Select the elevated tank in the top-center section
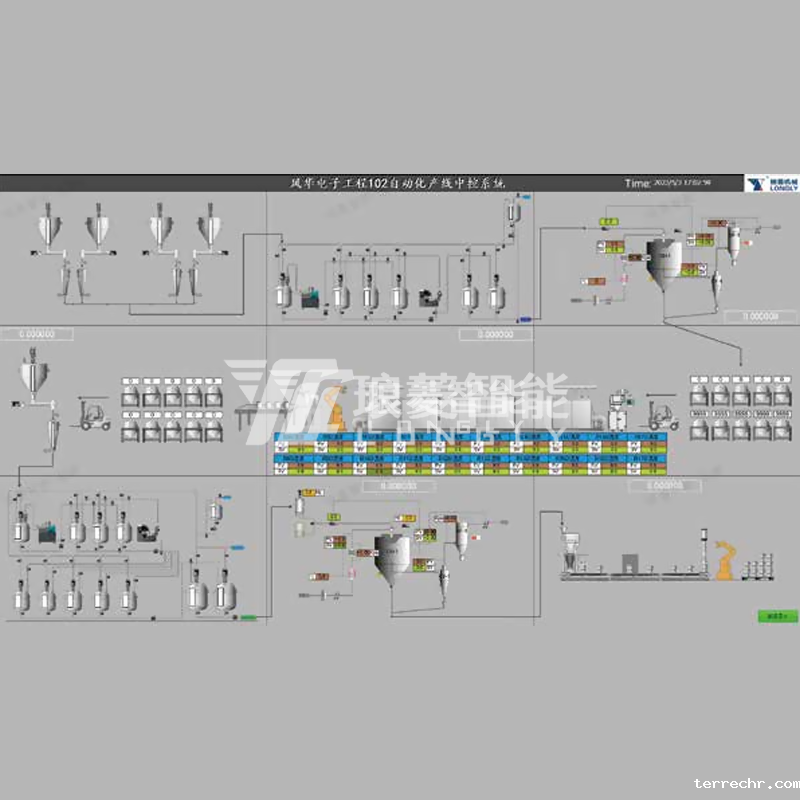This screenshot has width=800, height=800. 515,214
